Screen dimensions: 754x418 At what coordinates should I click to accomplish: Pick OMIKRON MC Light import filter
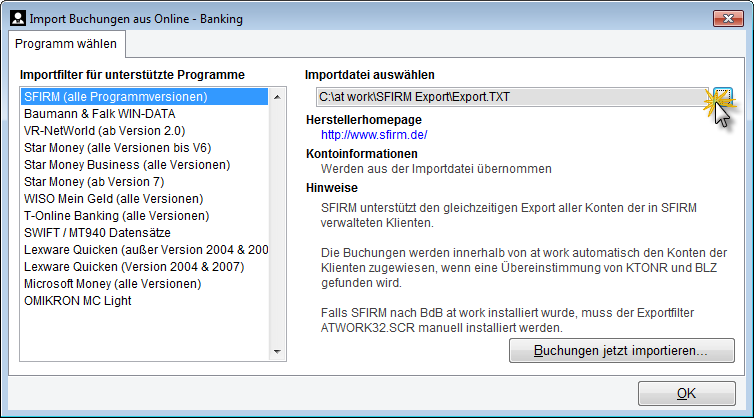(144, 301)
